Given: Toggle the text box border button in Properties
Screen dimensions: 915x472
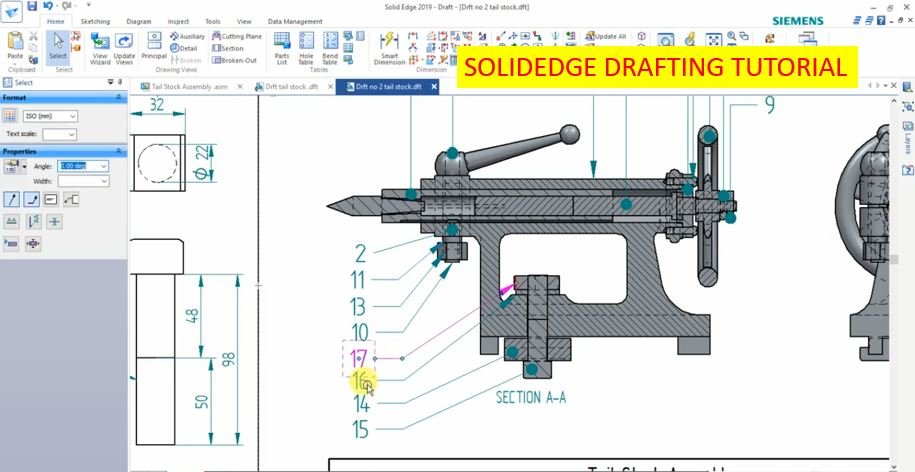Looking at the screenshot, I should tap(51, 199).
